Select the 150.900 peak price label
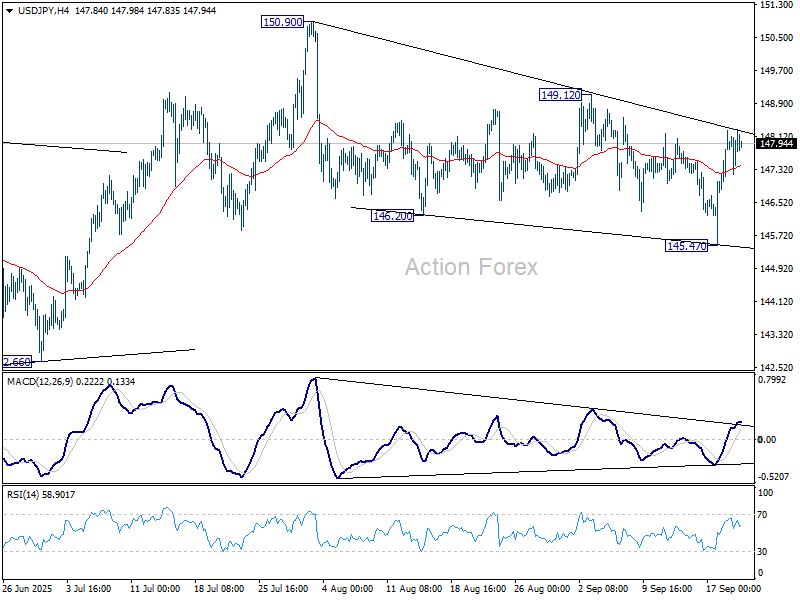 click(x=280, y=20)
